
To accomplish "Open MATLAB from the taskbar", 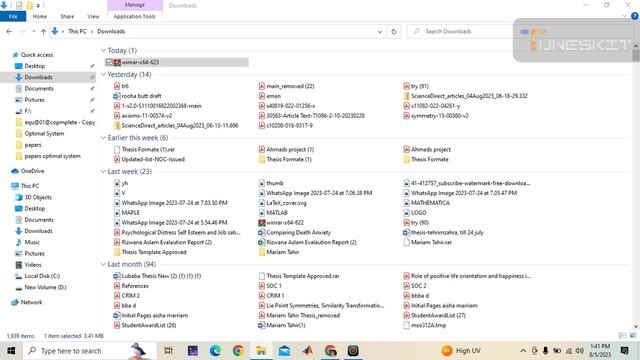I will pyautogui.click(x=308, y=351).
